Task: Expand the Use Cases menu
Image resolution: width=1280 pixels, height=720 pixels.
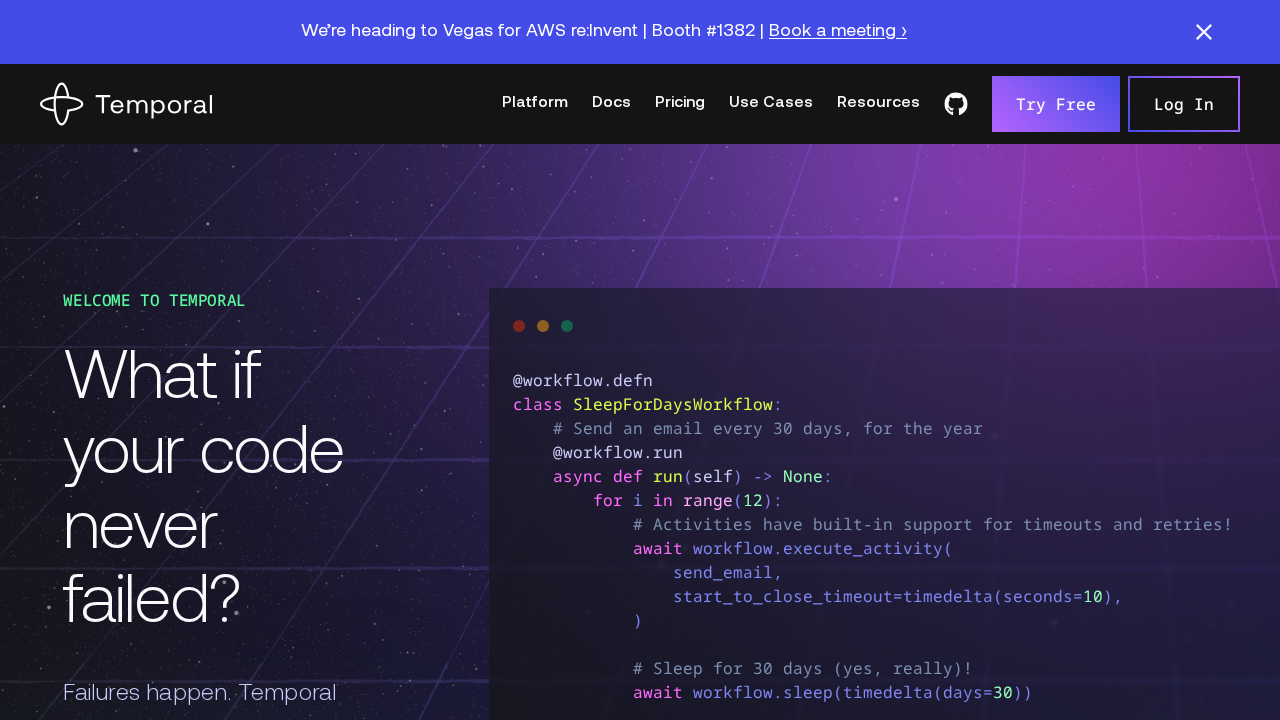Action: coord(771,102)
